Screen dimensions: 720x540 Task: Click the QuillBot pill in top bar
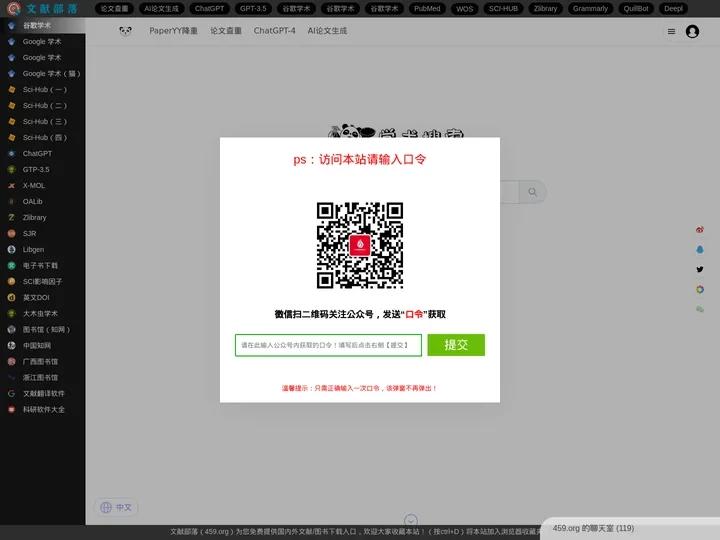tap(636, 8)
